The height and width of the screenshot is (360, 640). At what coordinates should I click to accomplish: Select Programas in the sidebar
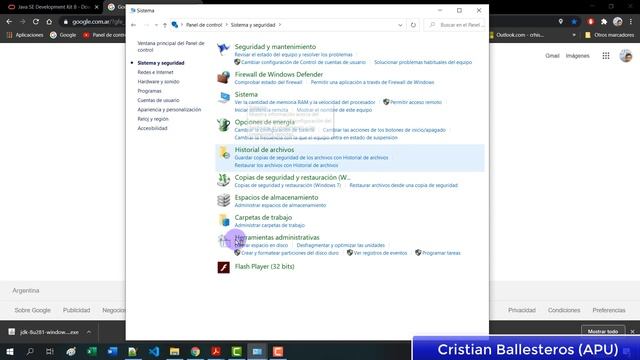pos(149,91)
